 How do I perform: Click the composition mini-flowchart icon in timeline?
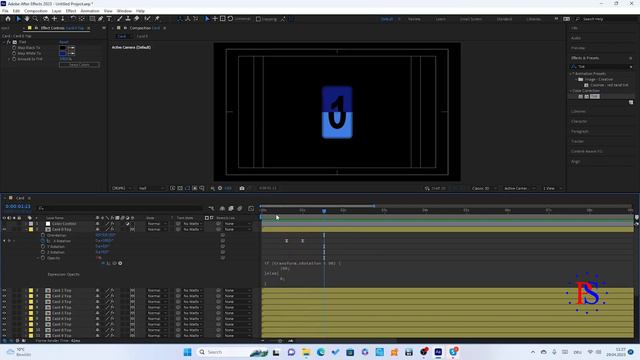tap(211, 208)
